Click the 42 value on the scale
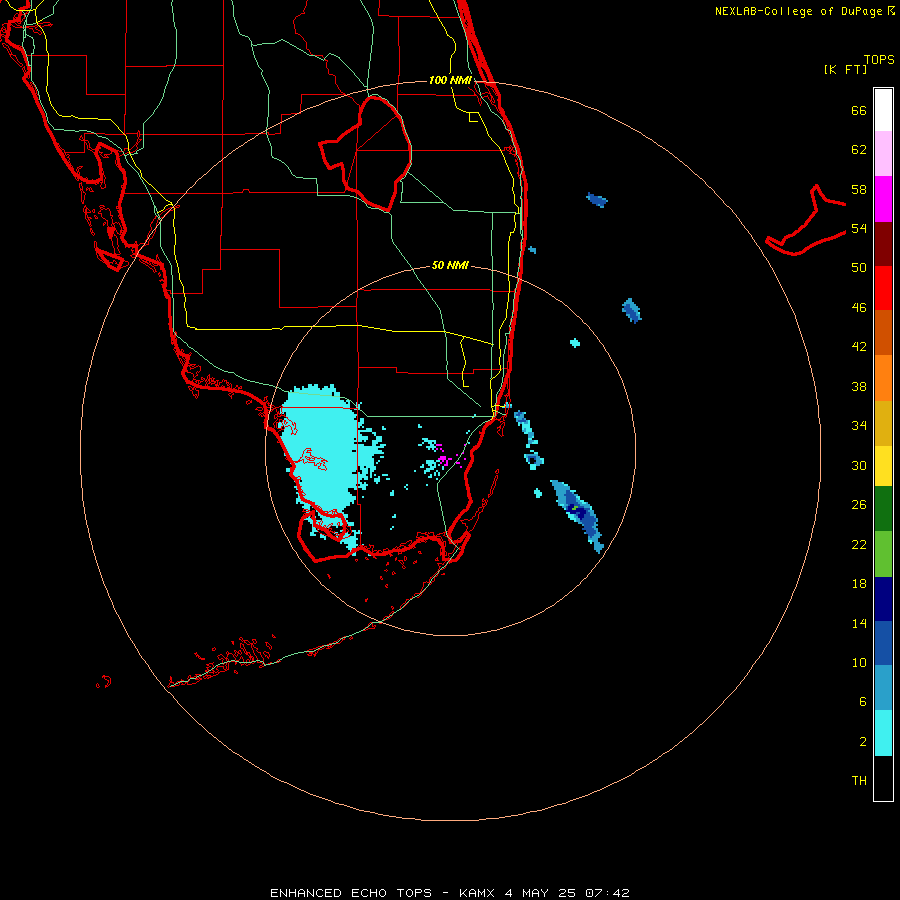Screen dimensions: 900x900 point(859,347)
